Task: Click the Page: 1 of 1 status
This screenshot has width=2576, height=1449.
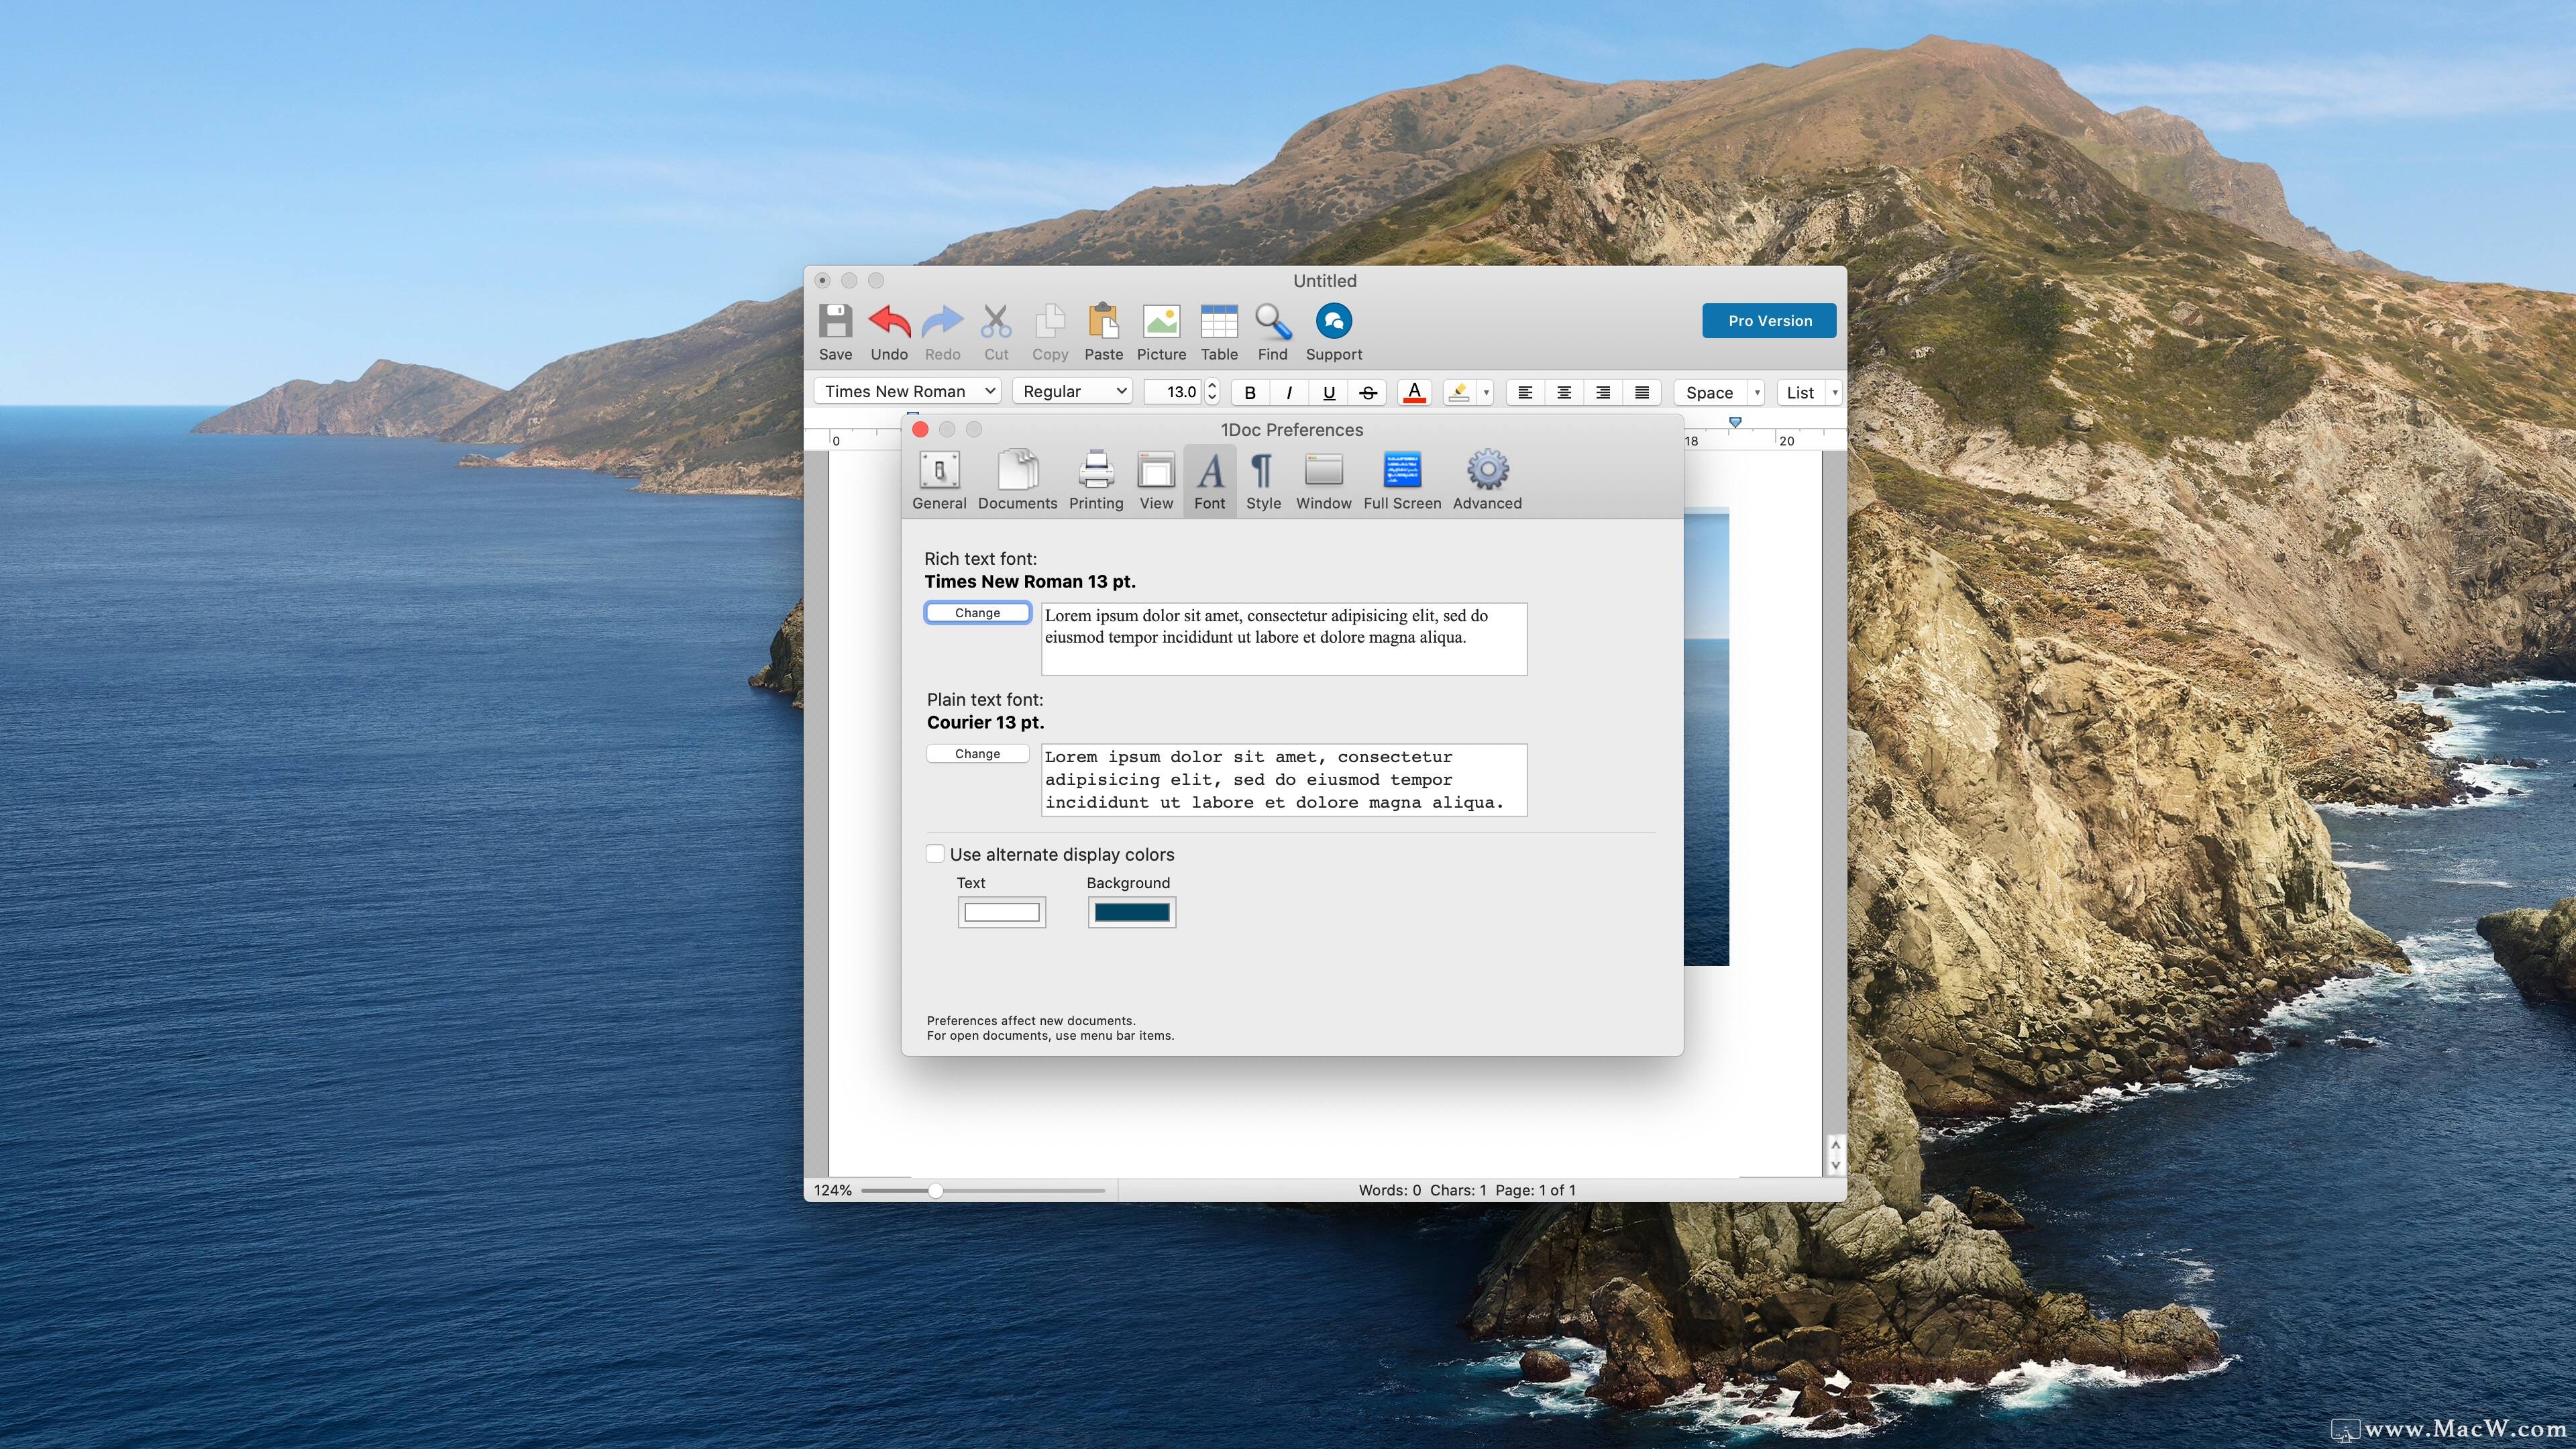Action: click(1535, 1190)
